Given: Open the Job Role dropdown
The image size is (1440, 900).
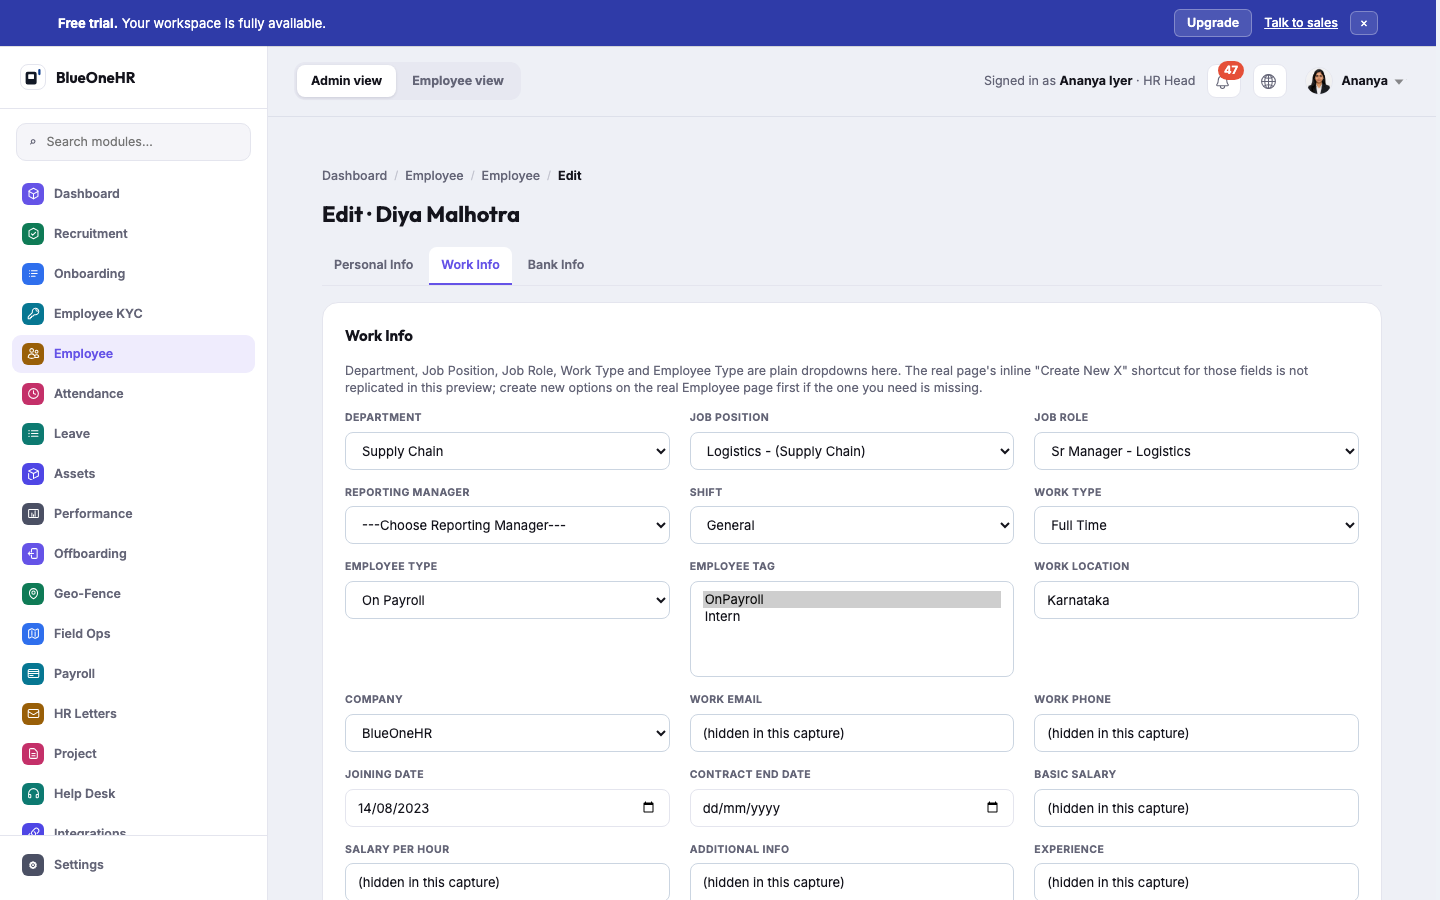Looking at the screenshot, I should 1196,451.
